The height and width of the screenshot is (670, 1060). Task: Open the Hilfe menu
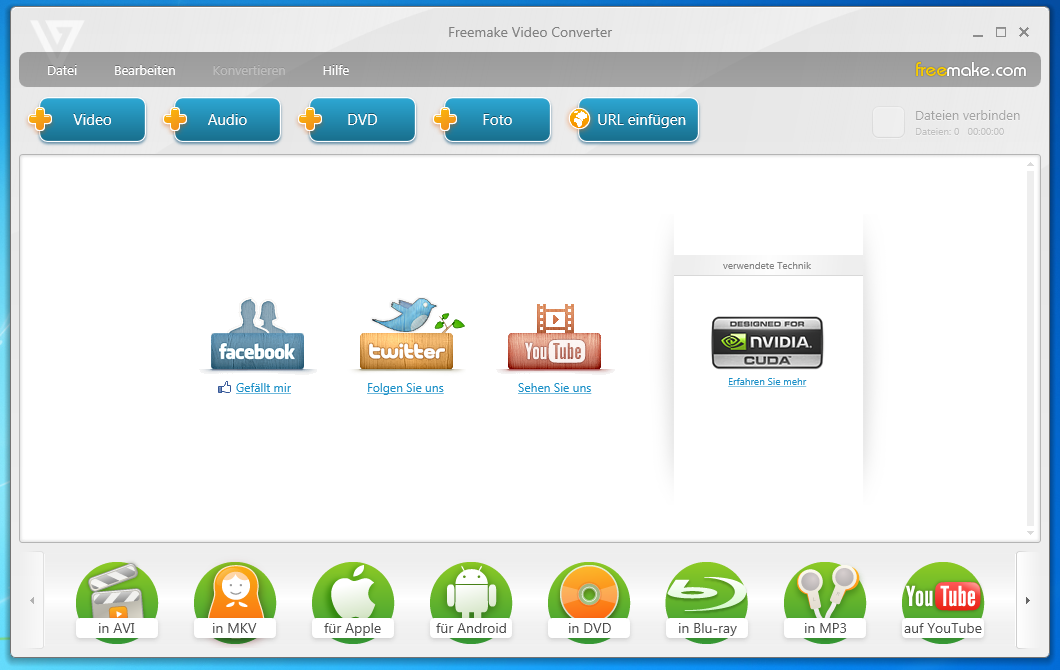[336, 70]
